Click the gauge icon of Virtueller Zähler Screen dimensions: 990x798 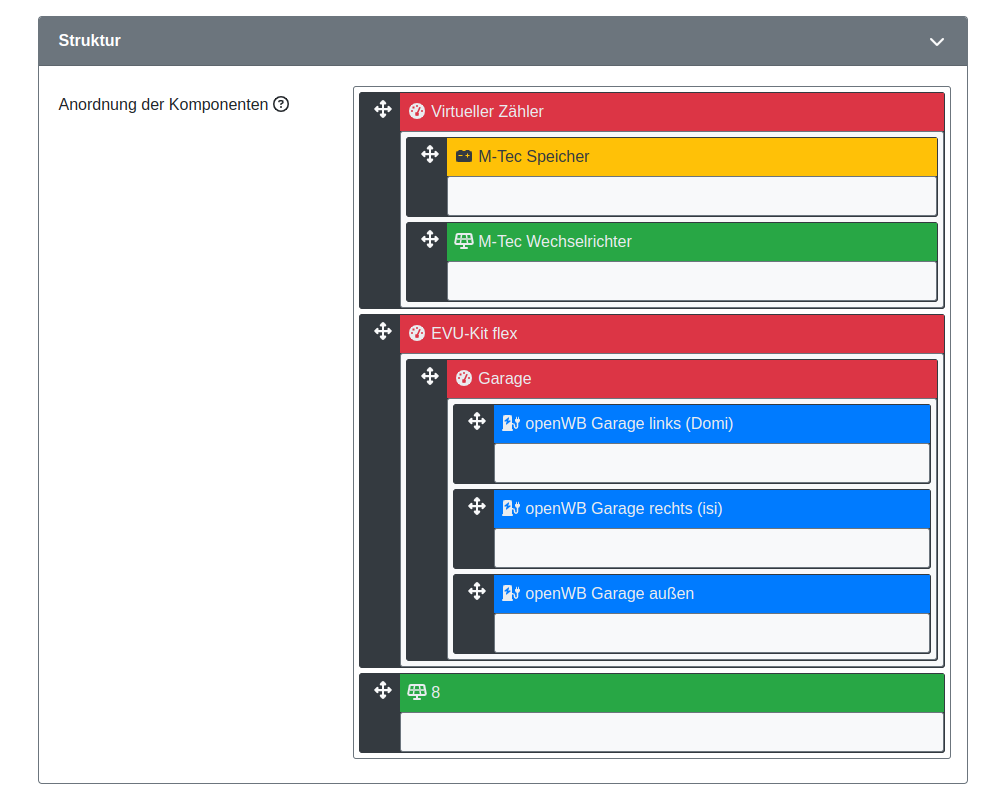coord(417,111)
